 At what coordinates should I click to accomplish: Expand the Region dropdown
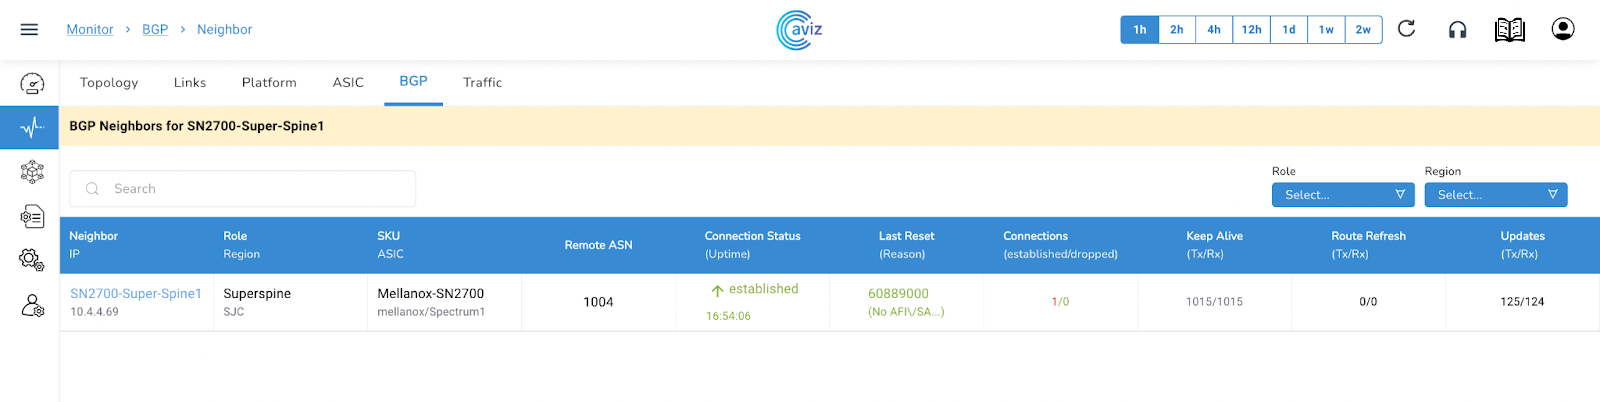1495,195
